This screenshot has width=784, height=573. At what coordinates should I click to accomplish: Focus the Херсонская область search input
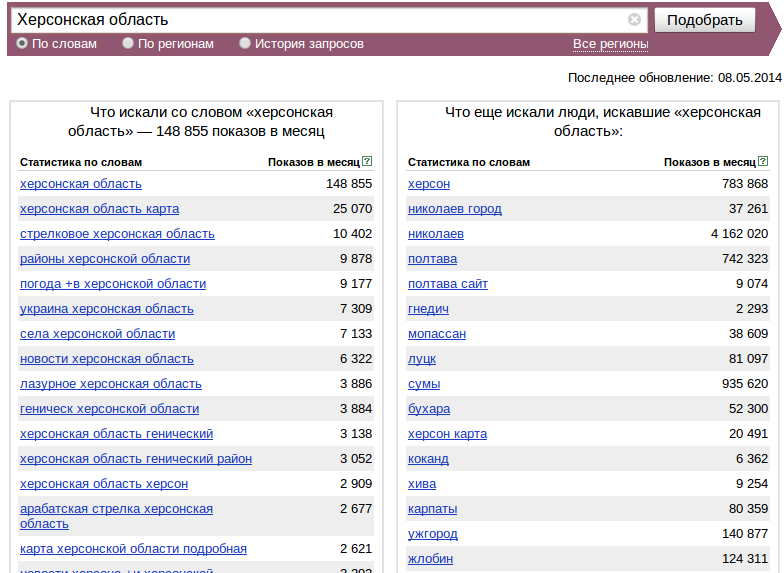coord(320,20)
